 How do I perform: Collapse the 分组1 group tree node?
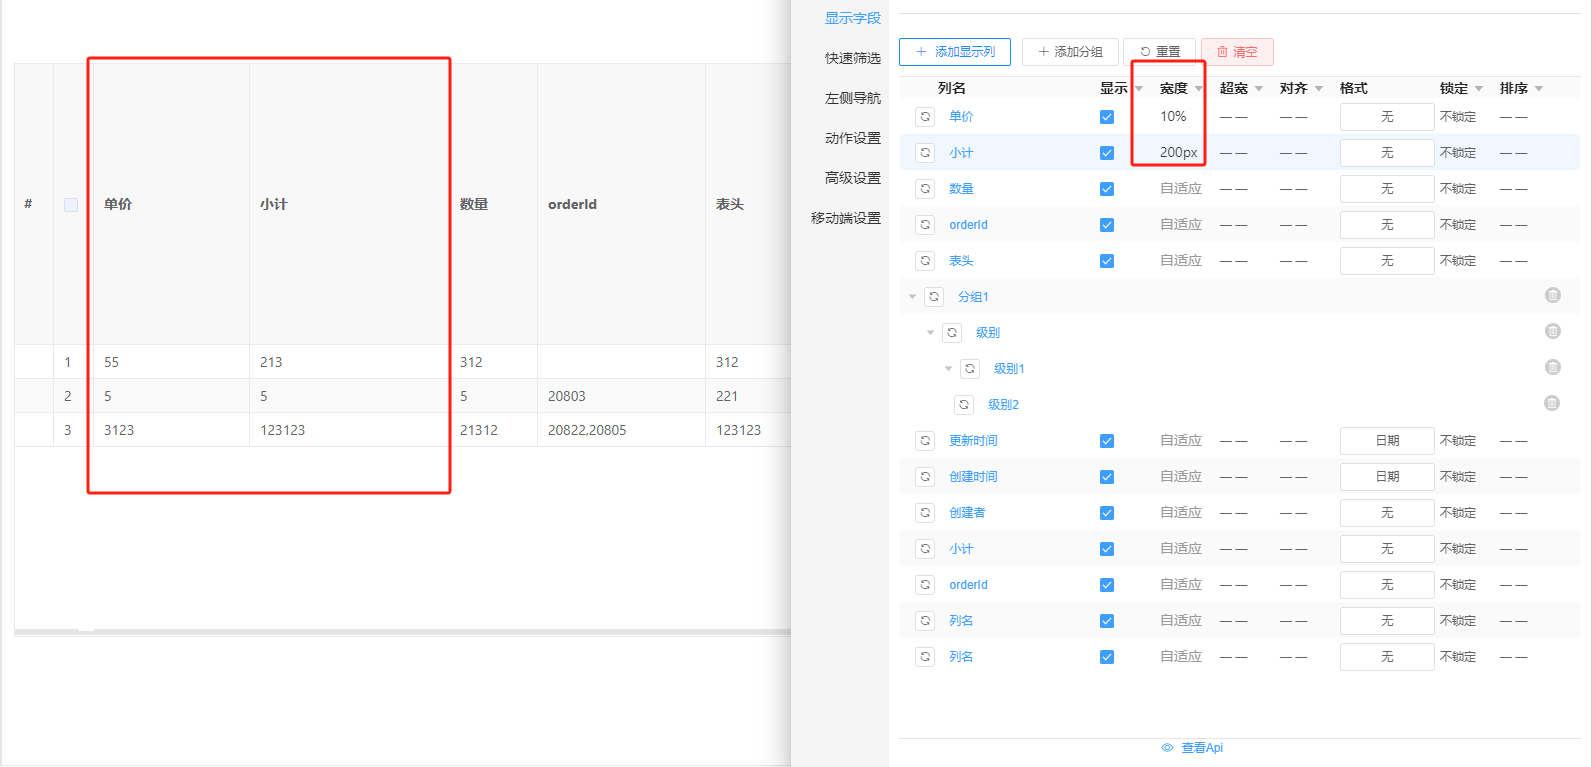[x=912, y=297]
